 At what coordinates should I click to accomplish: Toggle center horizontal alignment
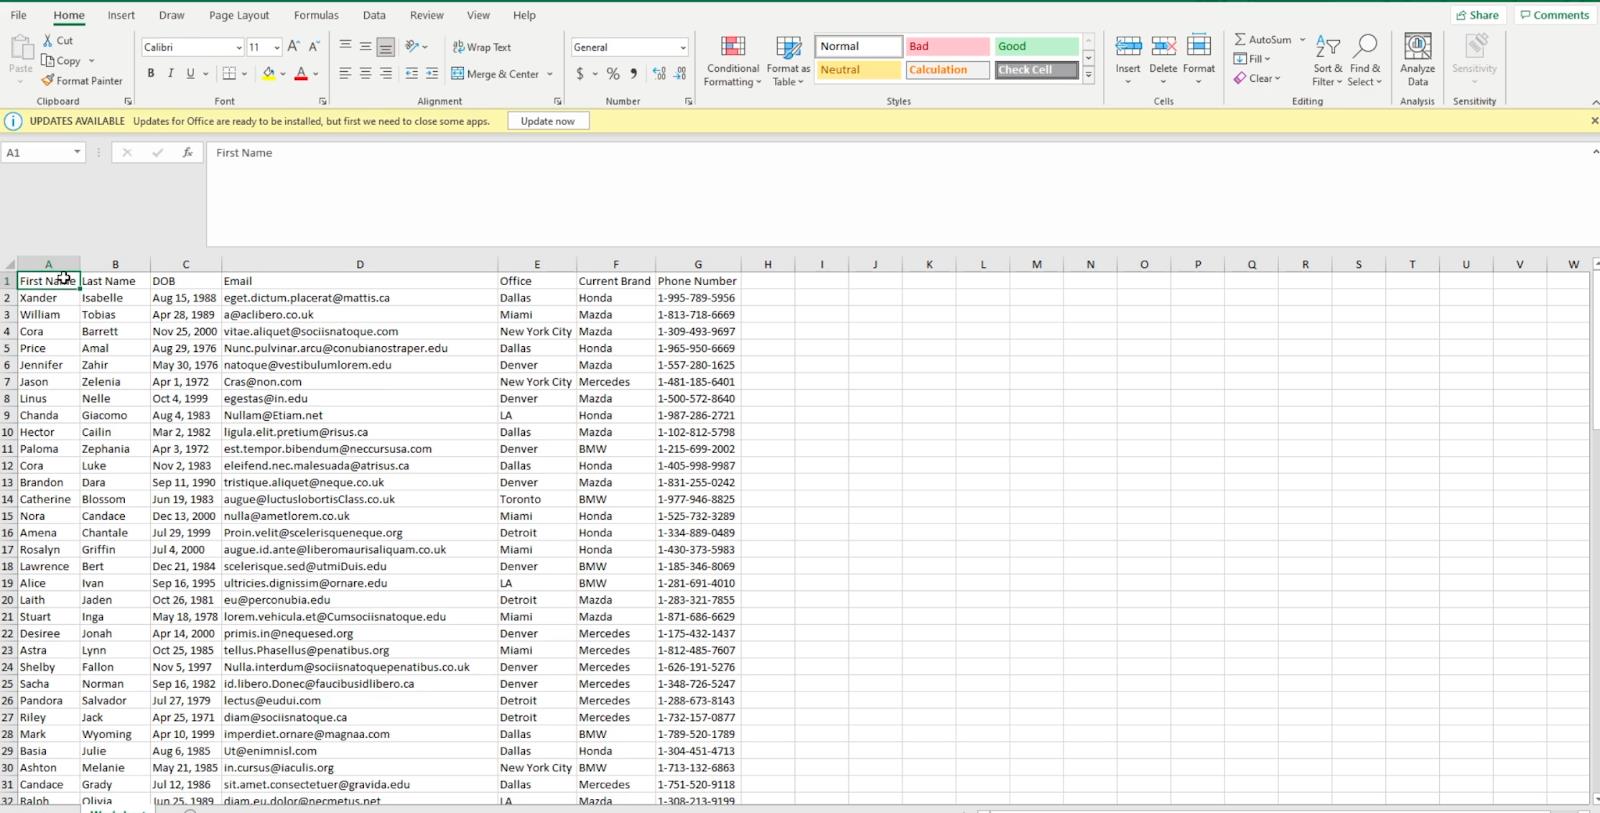coord(365,74)
